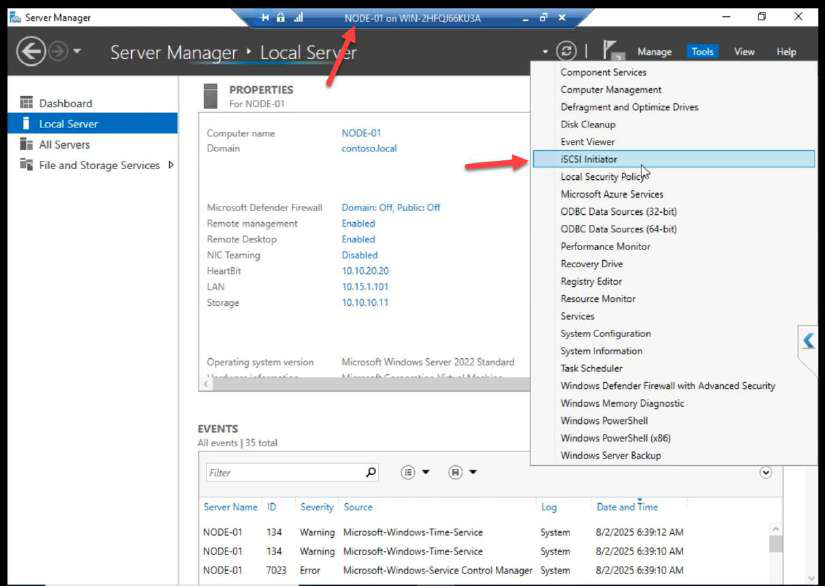Click the All Servers icon
The image size is (825, 586).
pyautogui.click(x=26, y=144)
